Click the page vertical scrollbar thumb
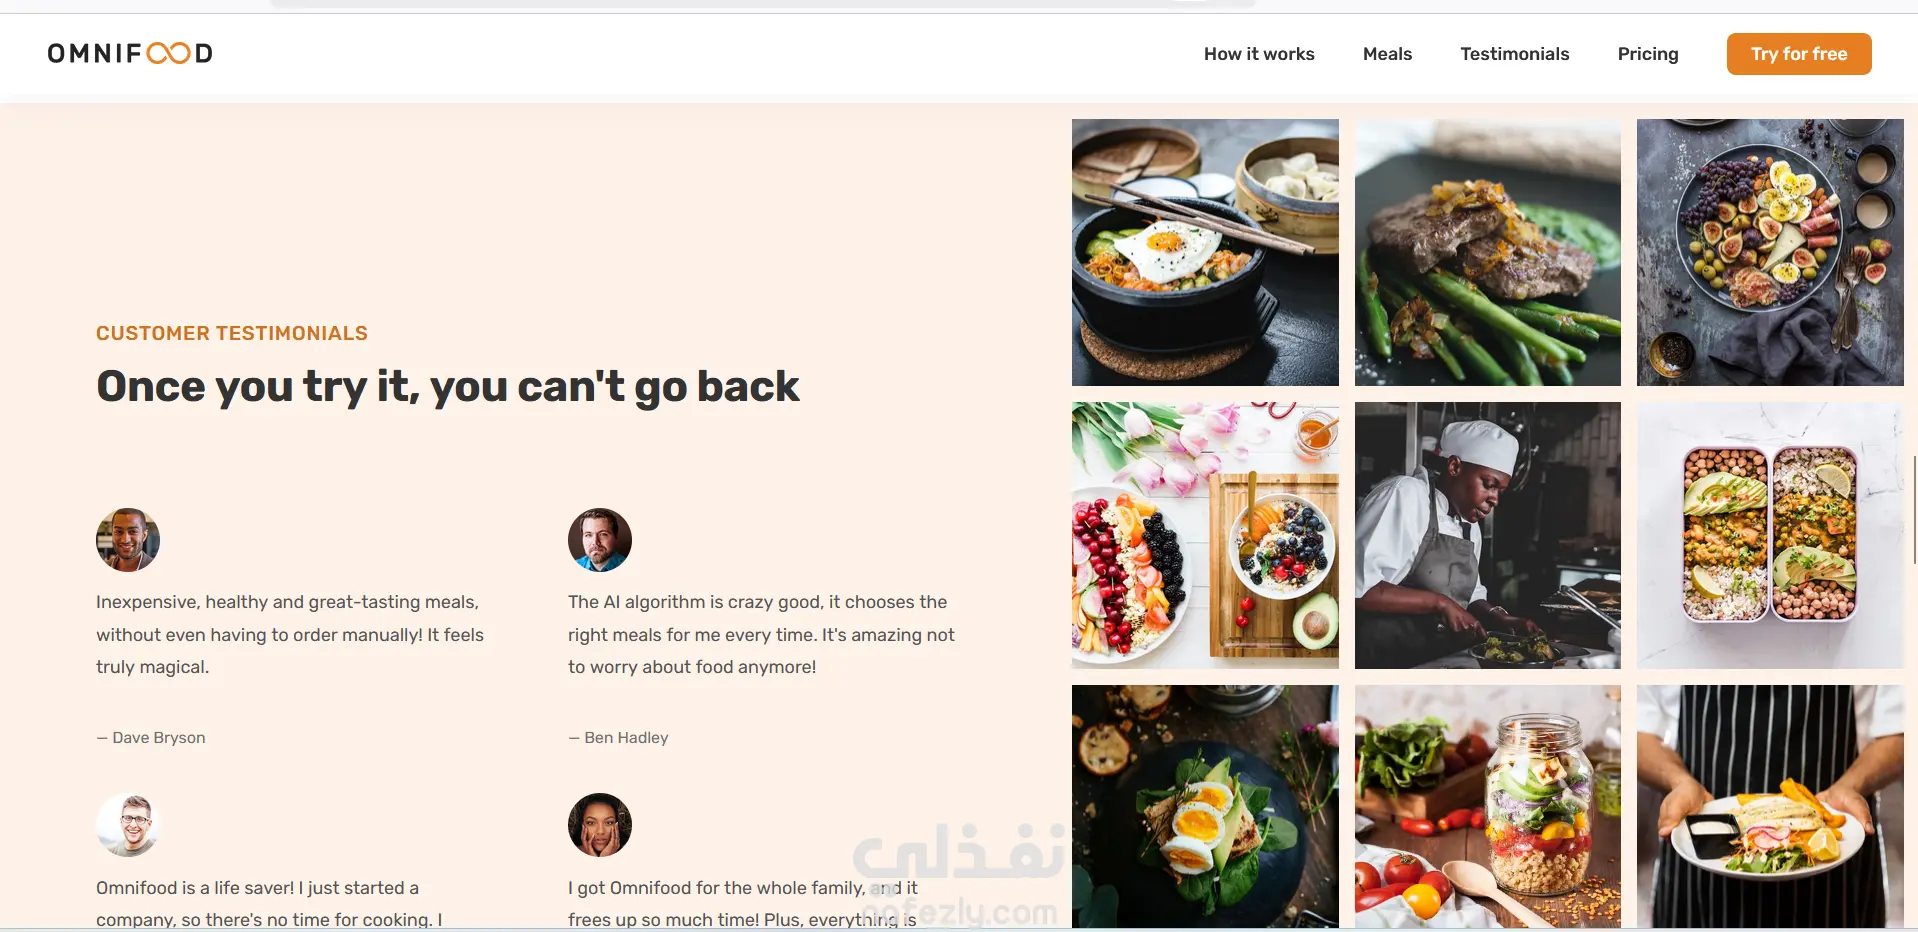Screen dimensions: 1918x932 1914,510
